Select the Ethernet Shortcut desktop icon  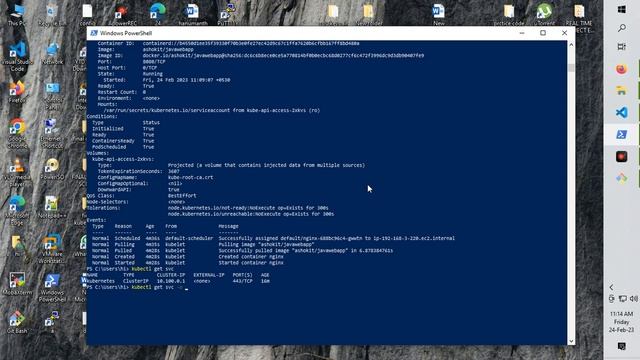[x=52, y=133]
